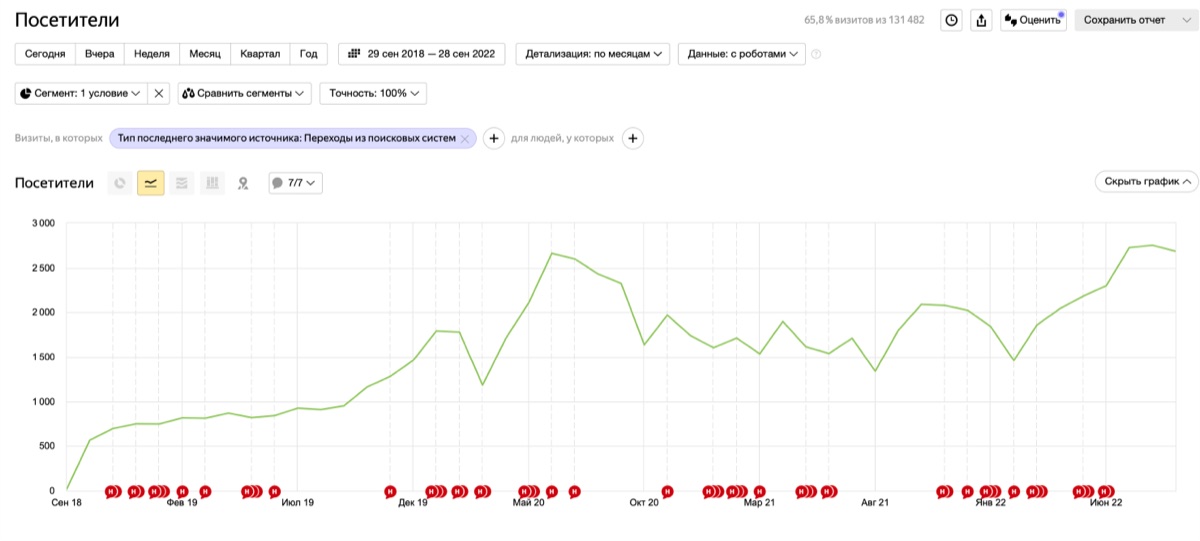The image size is (1200, 541).
Task: Select the line chart view
Action: [x=151, y=183]
